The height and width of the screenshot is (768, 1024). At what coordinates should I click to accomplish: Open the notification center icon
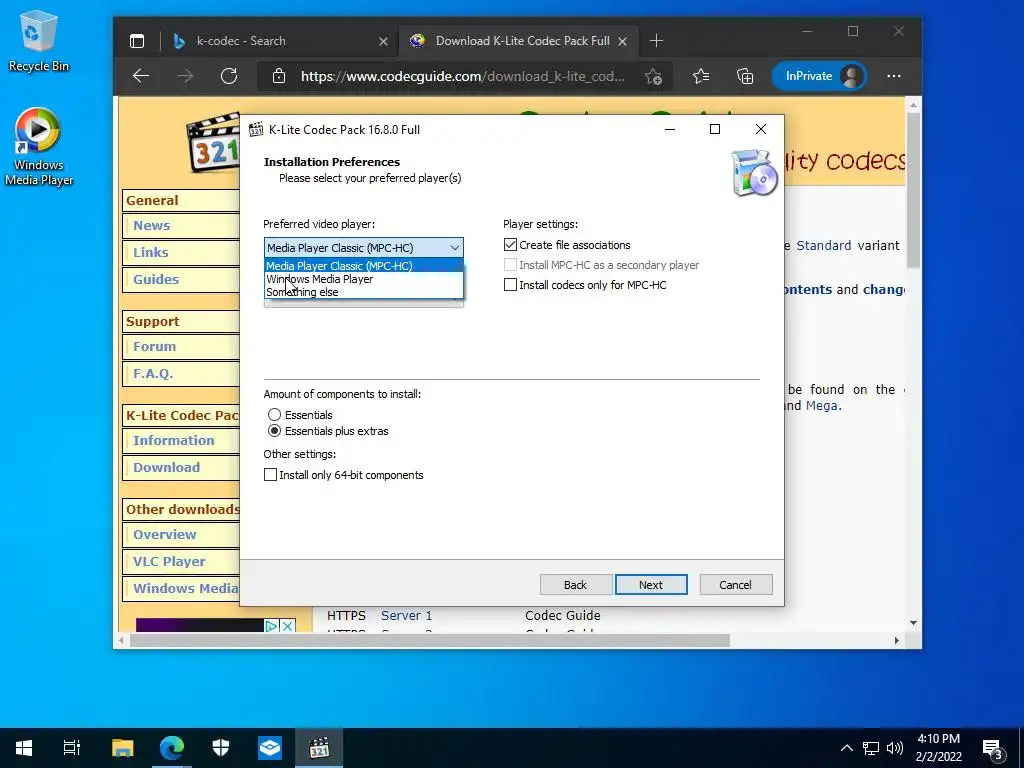click(993, 748)
